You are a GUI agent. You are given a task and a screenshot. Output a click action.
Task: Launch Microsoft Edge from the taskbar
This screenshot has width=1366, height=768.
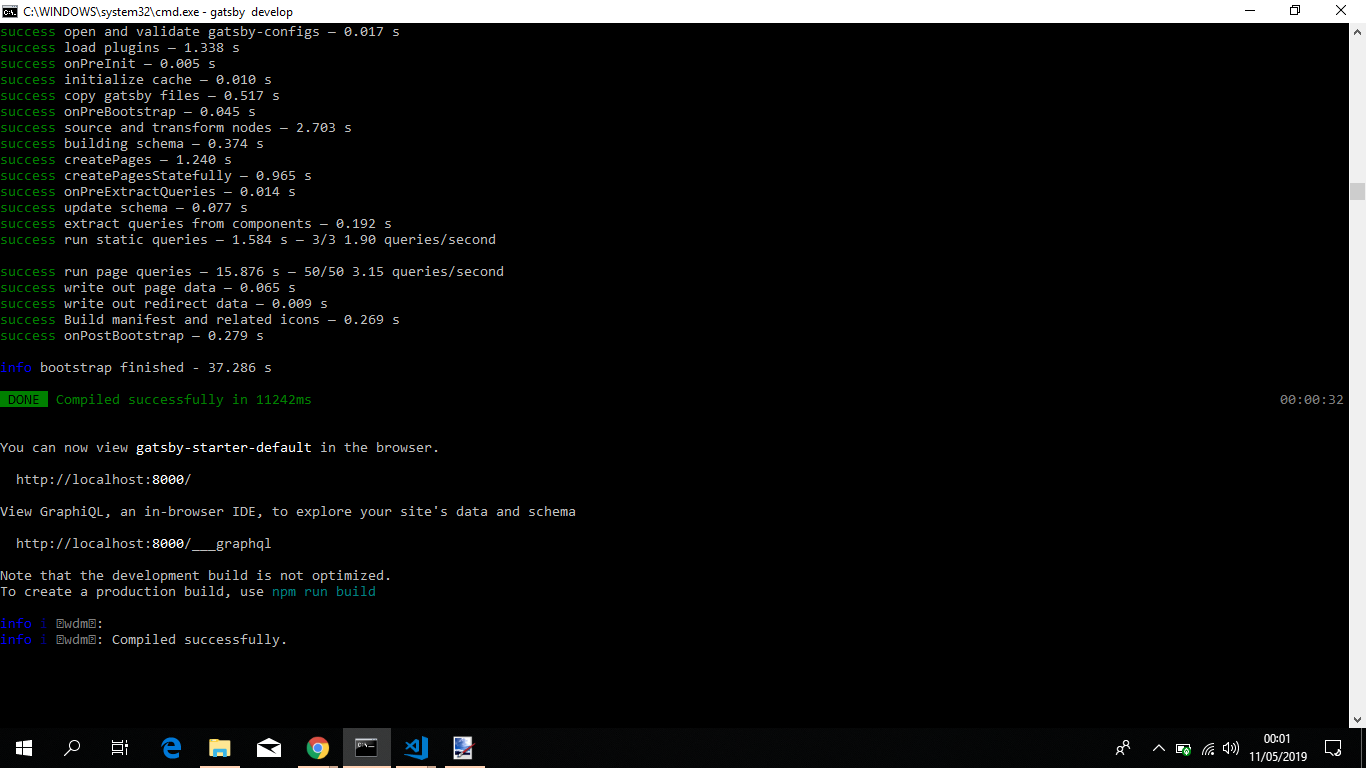pos(170,747)
